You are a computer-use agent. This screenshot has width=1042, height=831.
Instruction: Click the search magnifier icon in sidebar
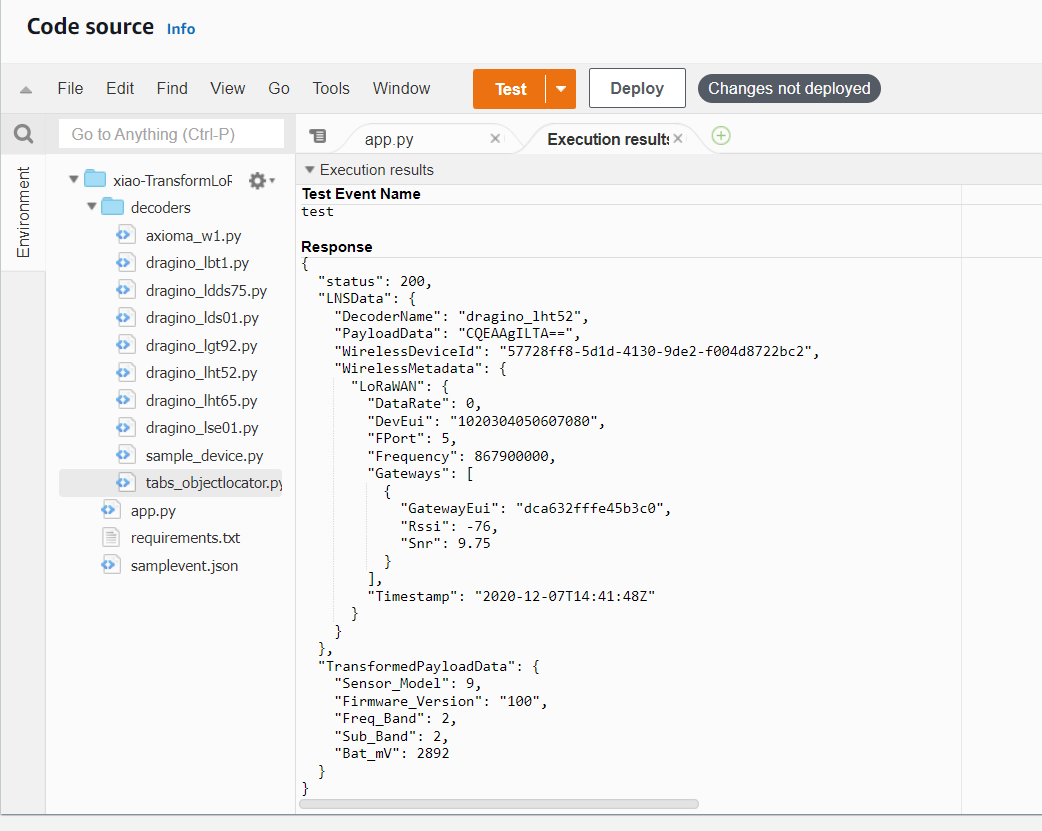pos(23,134)
